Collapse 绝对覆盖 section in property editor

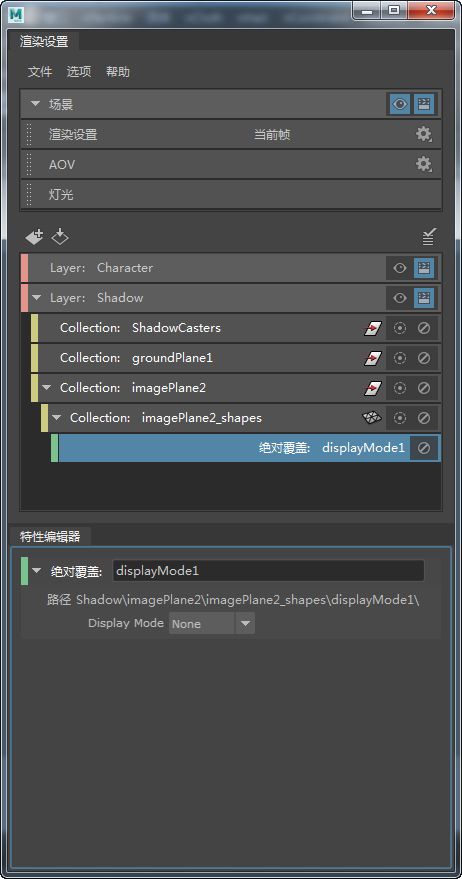coord(37,571)
